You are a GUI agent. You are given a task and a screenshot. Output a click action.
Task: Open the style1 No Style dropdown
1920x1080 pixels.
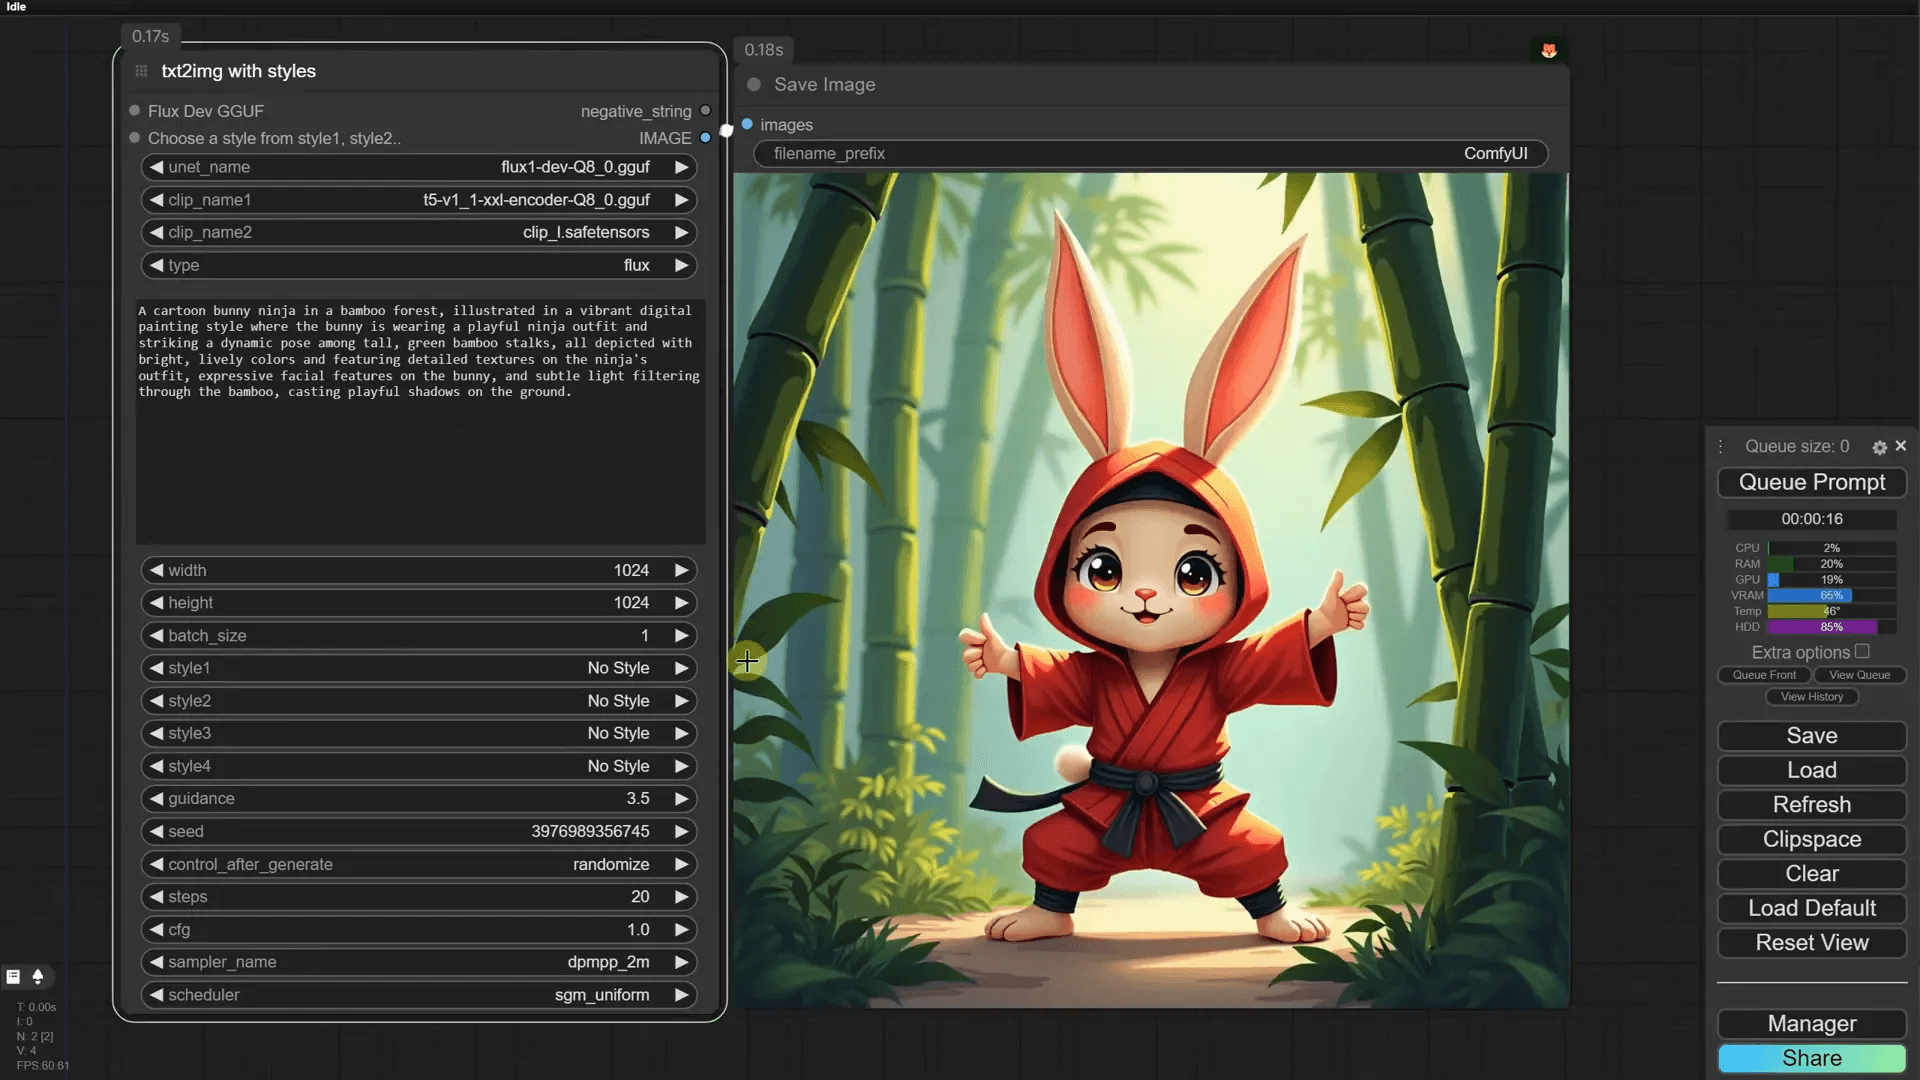418,668
